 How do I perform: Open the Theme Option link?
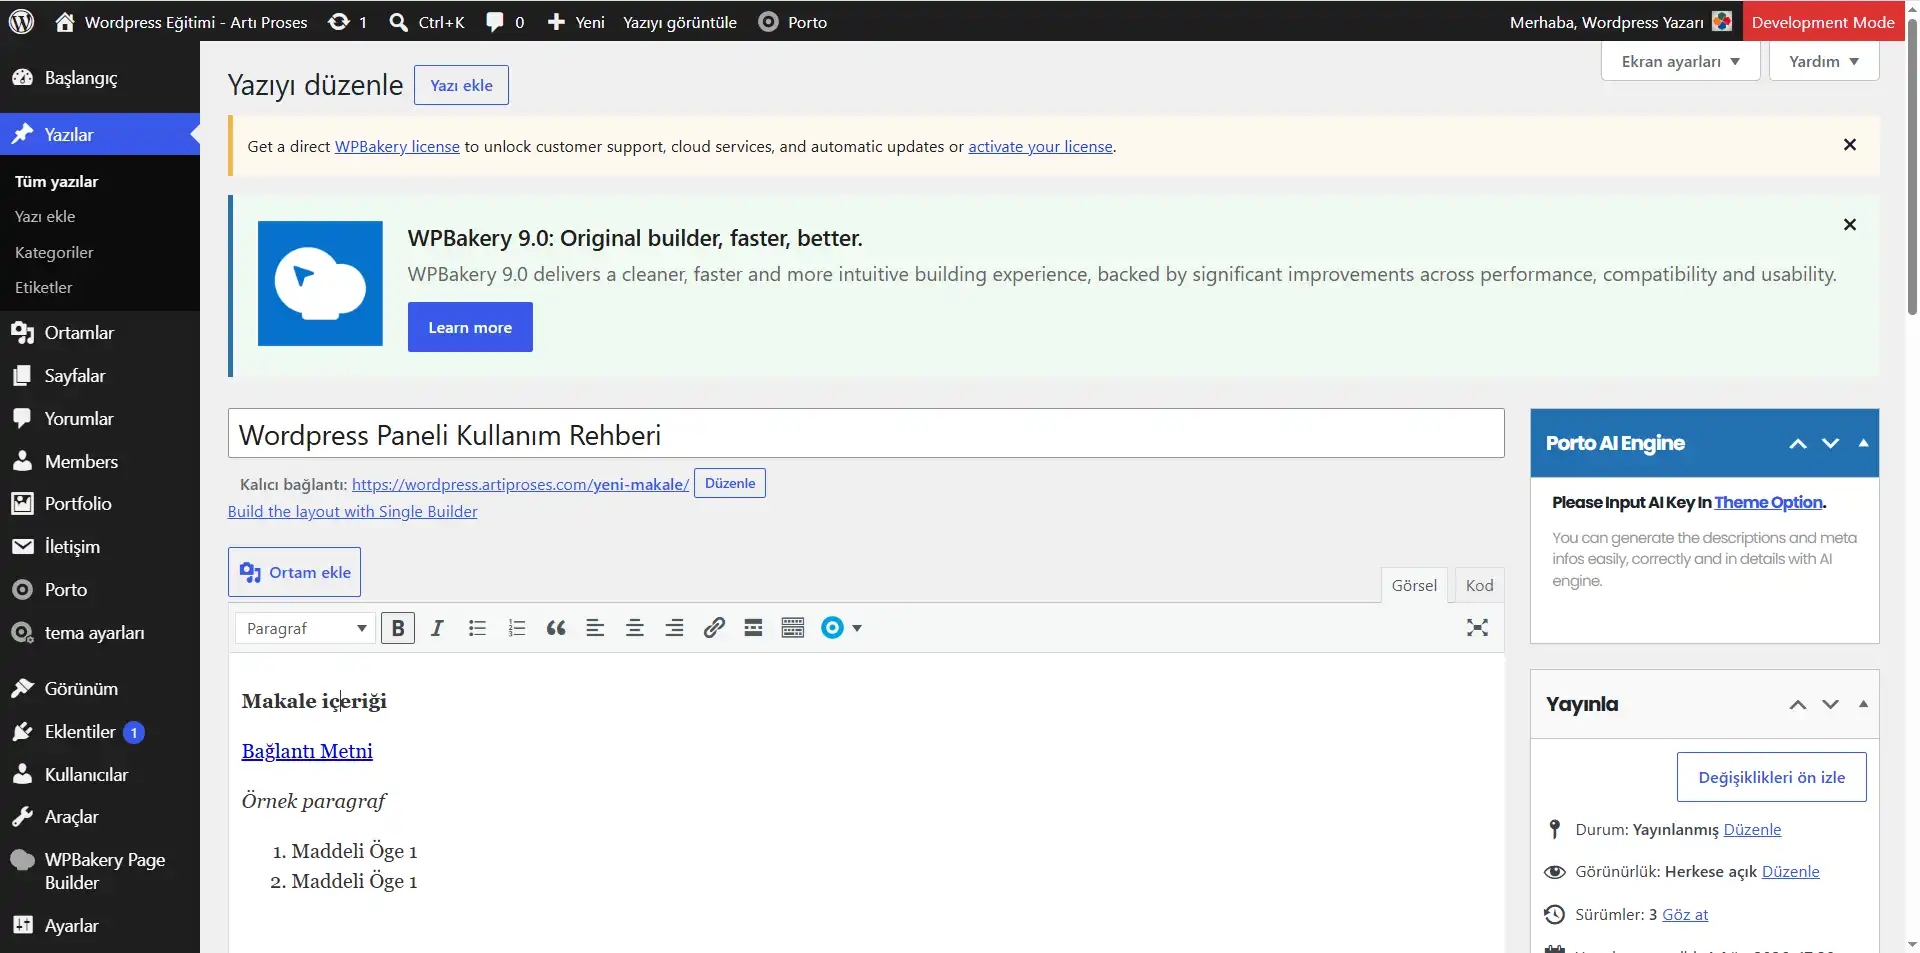1768,502
